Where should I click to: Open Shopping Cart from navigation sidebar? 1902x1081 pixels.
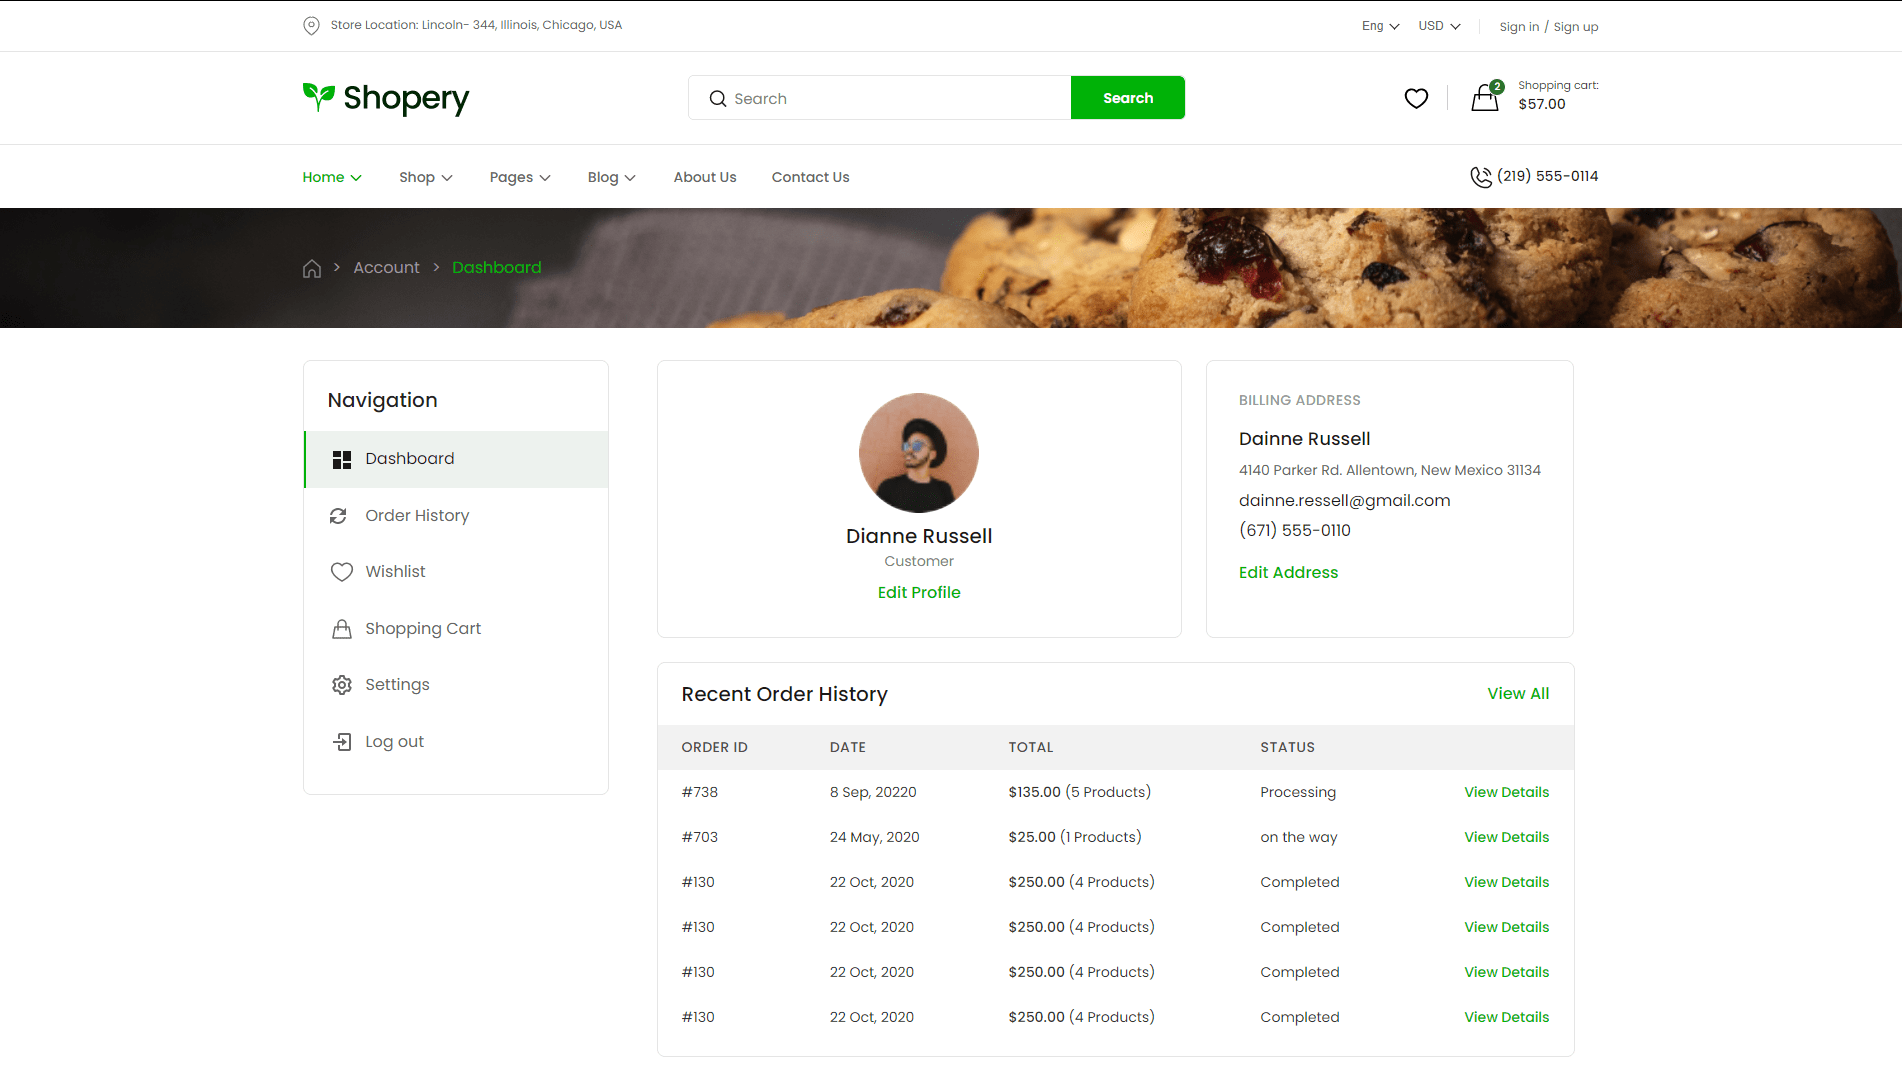(x=422, y=629)
